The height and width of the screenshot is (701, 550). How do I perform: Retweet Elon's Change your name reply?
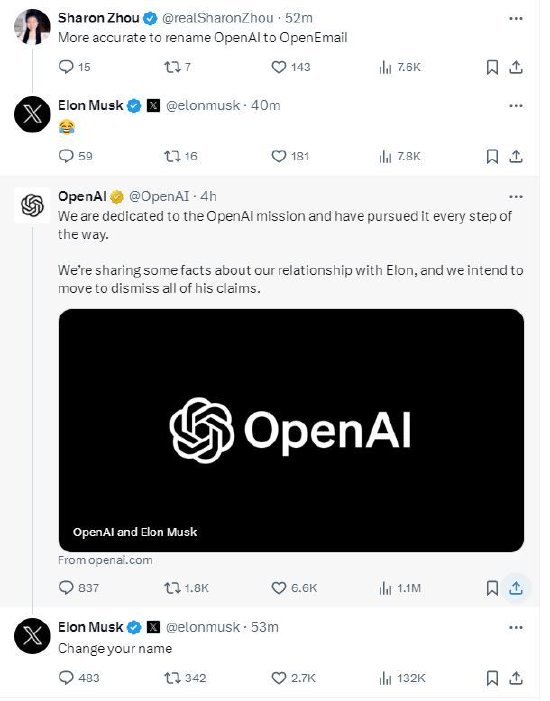172,678
